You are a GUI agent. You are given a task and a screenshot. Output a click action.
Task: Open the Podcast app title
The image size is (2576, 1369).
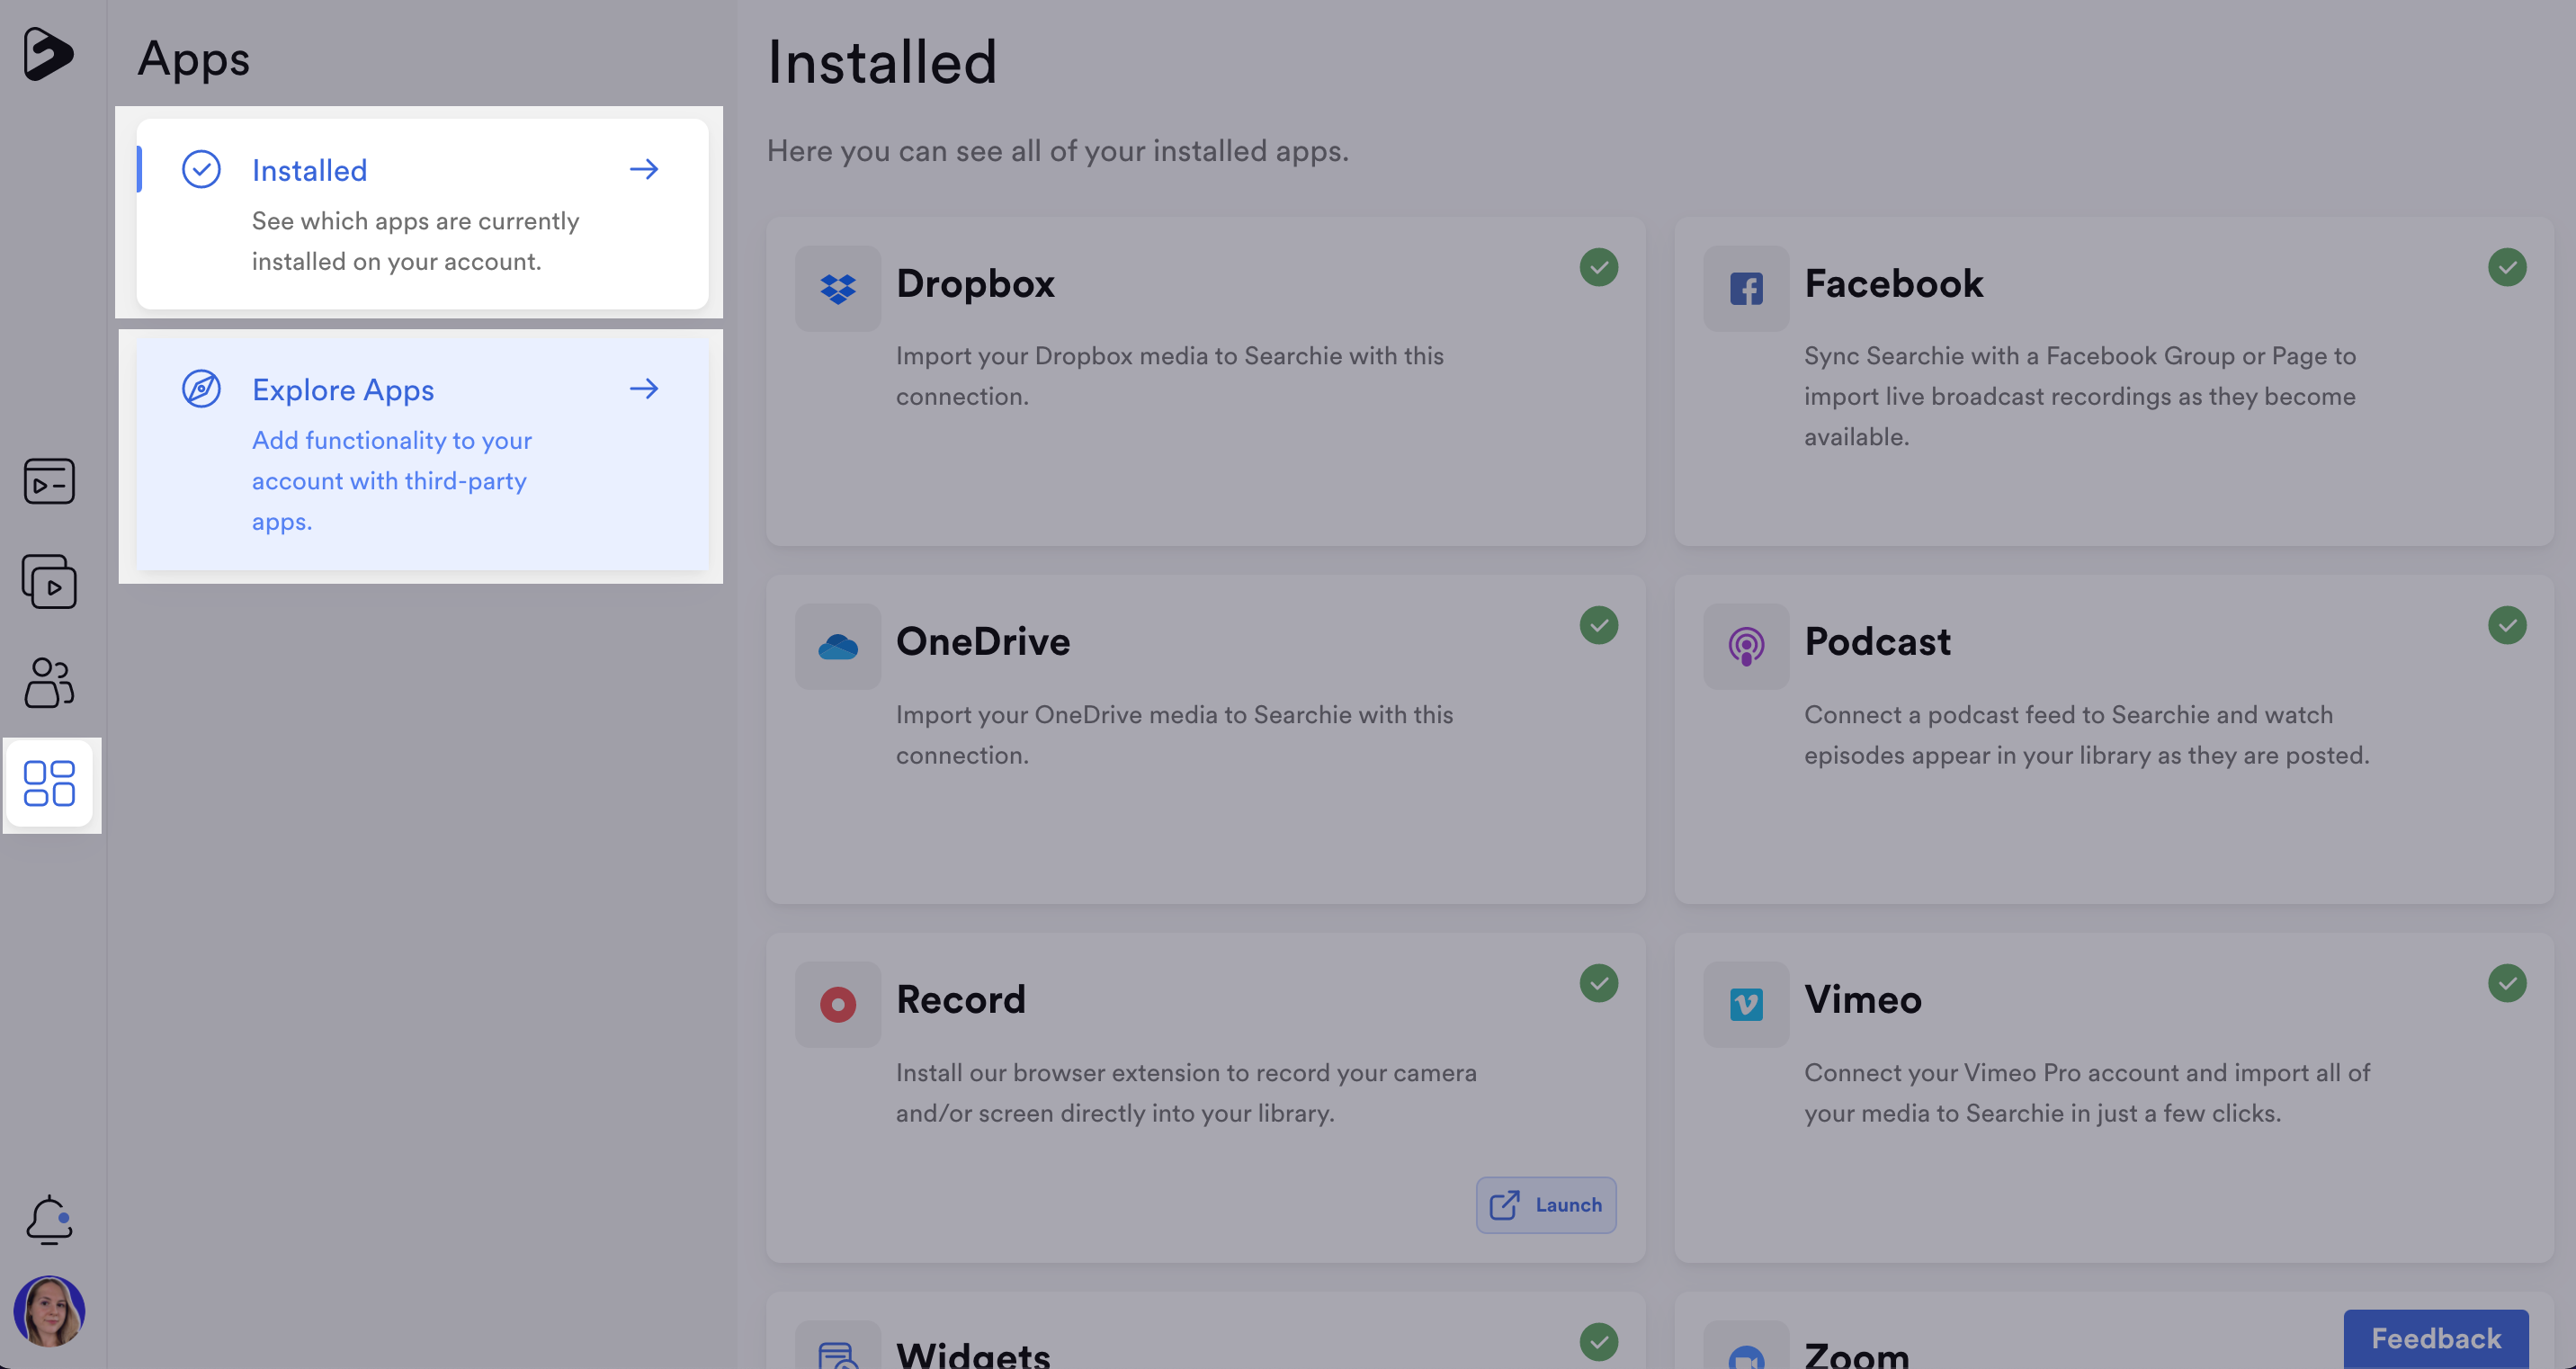[1877, 642]
